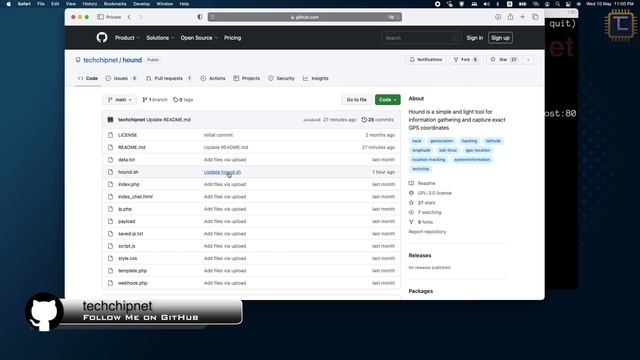
Task: Switch to the Issues tab
Action: click(x=121, y=78)
